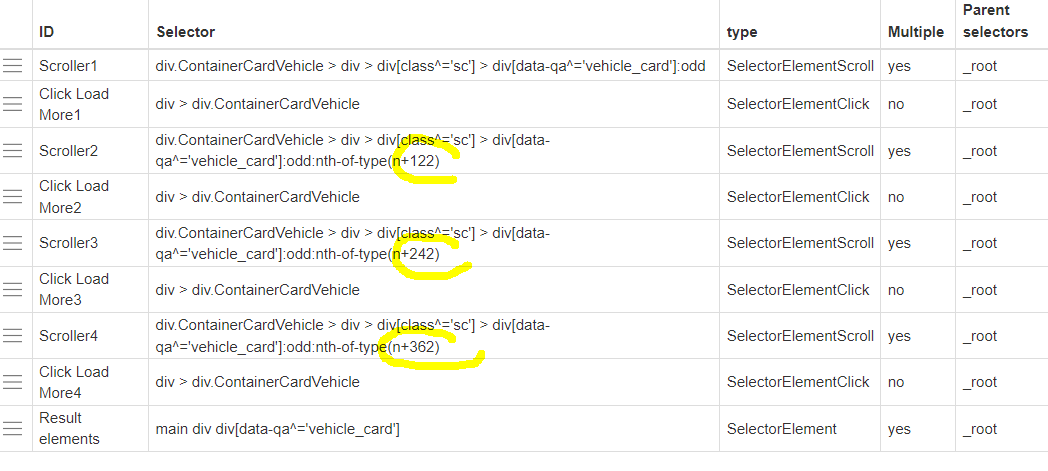Click the drag handle for Result elements

tap(12, 429)
